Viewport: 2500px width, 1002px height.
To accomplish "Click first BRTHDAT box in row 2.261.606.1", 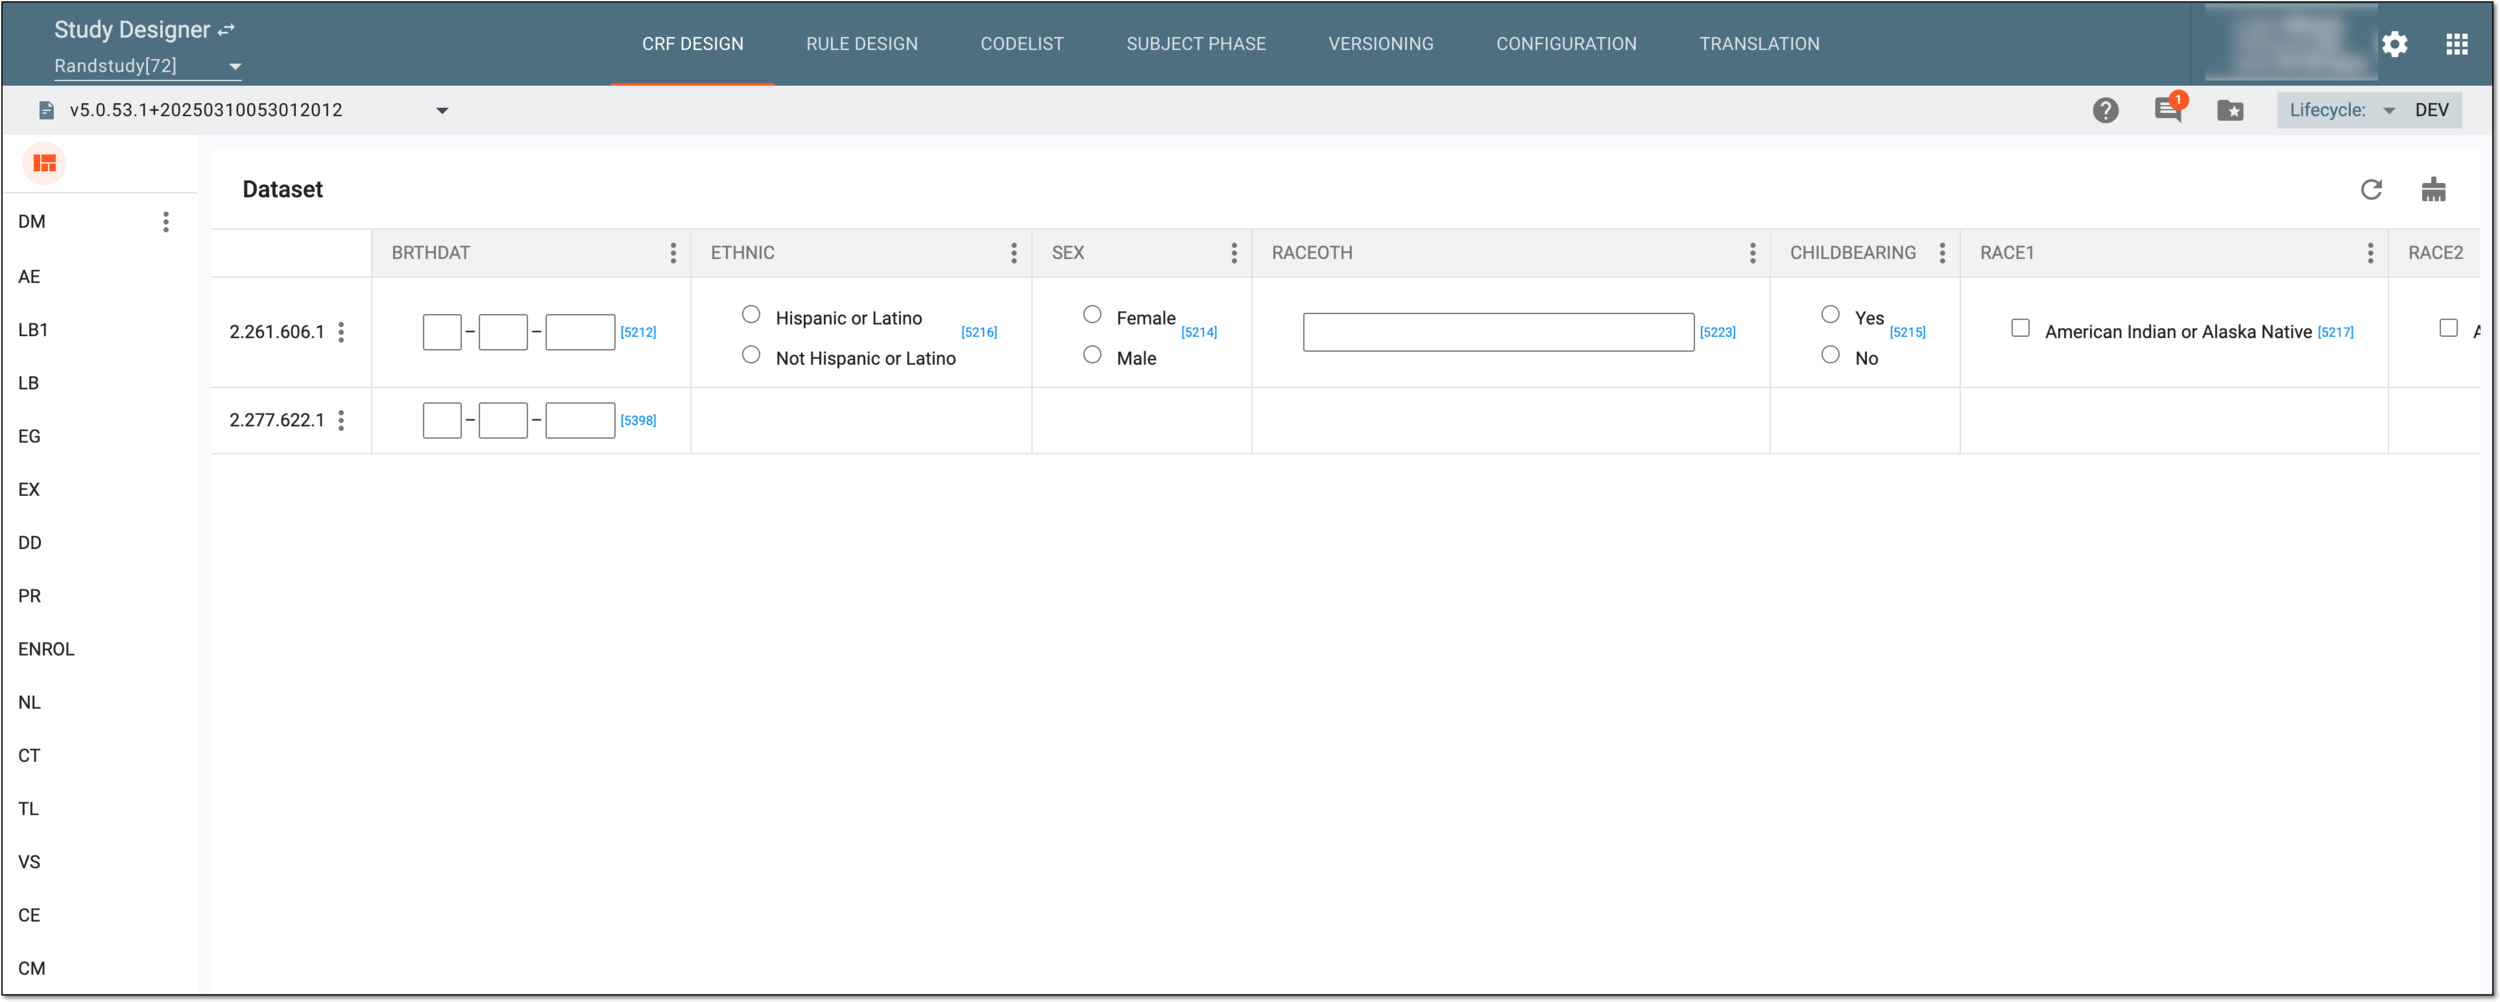I will (442, 332).
